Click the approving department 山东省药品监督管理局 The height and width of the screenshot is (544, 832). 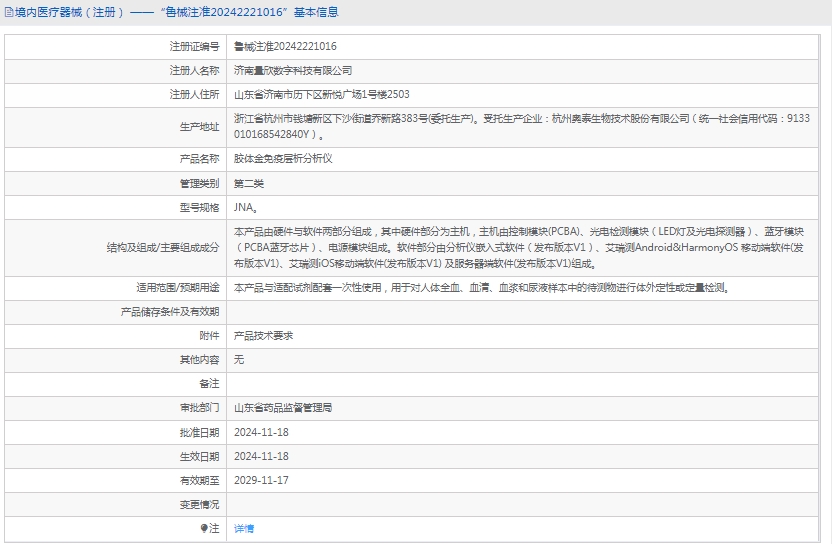[x=283, y=408]
